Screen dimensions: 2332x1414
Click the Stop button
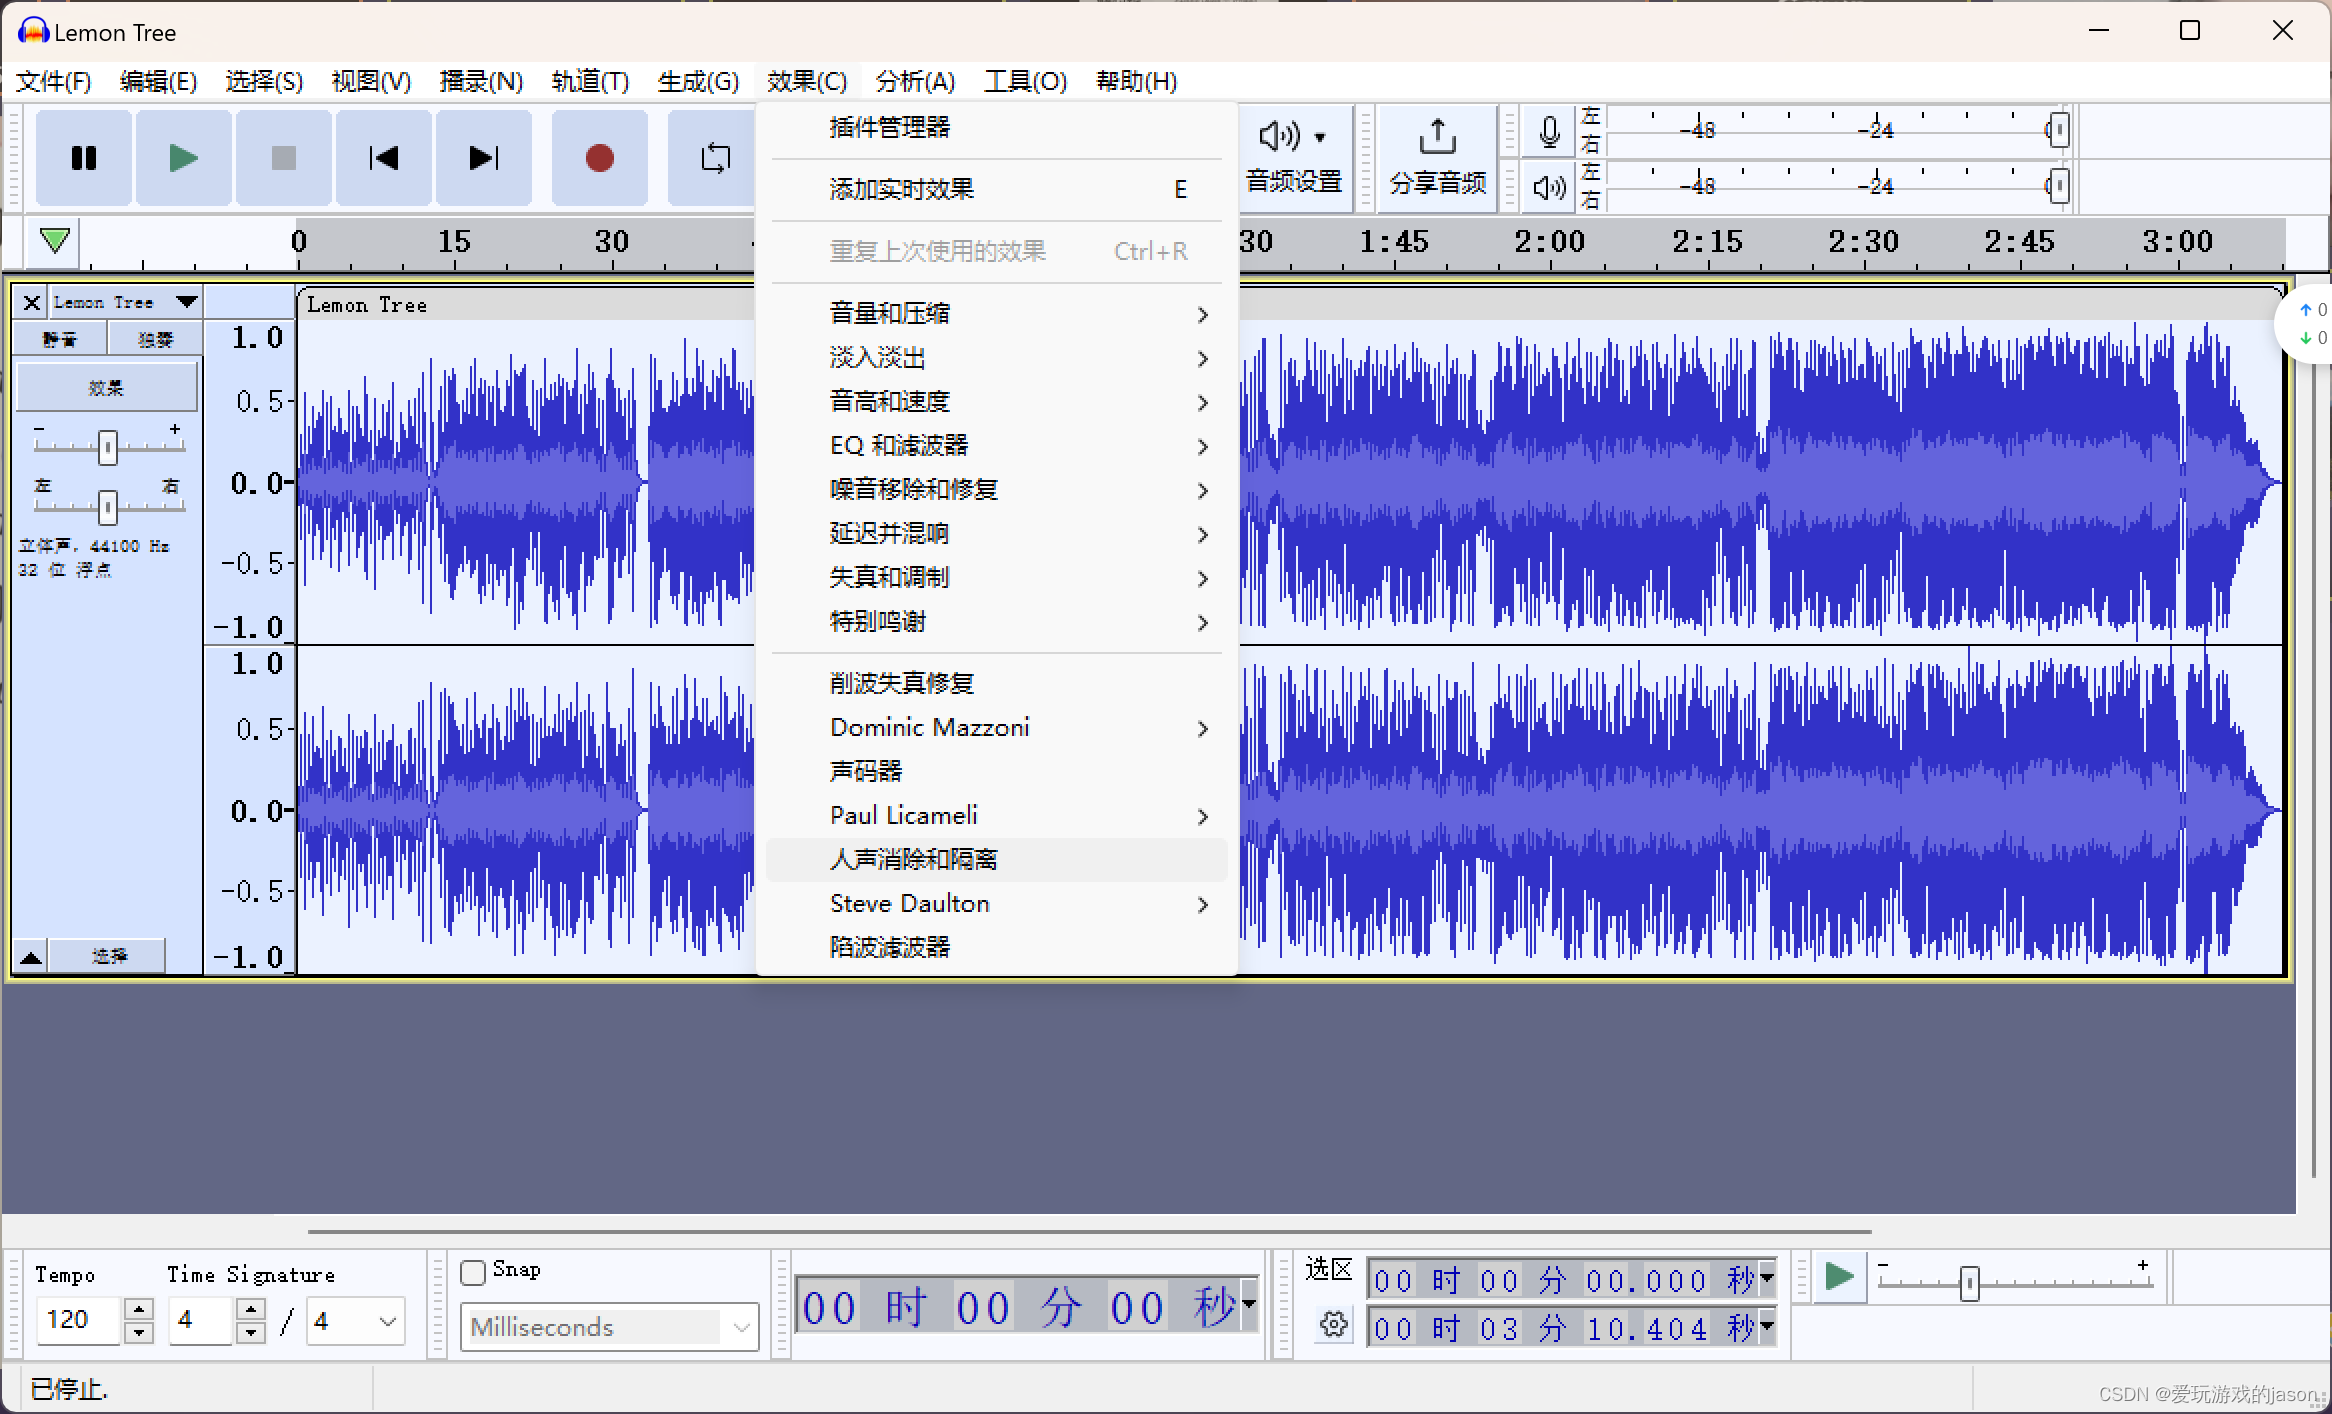click(284, 158)
